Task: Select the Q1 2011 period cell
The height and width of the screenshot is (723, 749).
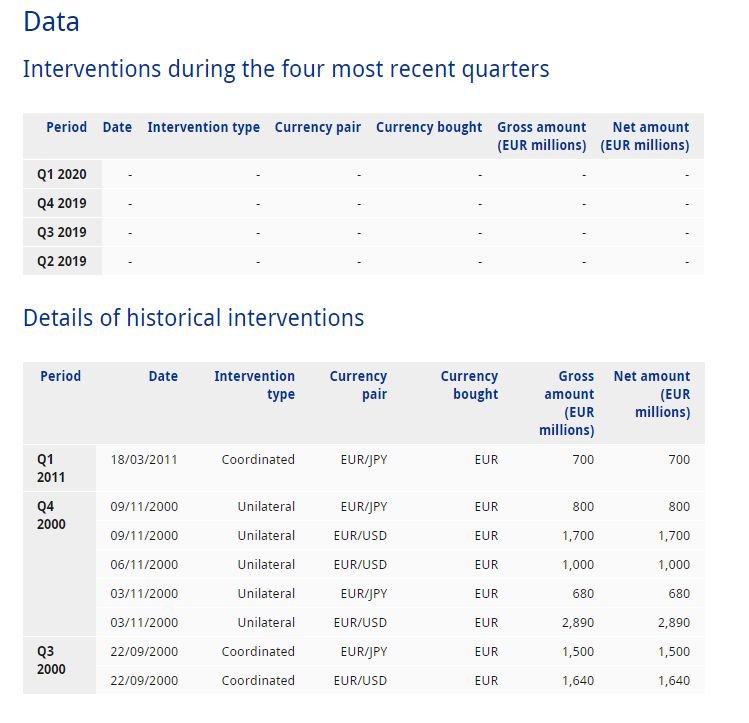Action: pyautogui.click(x=51, y=468)
